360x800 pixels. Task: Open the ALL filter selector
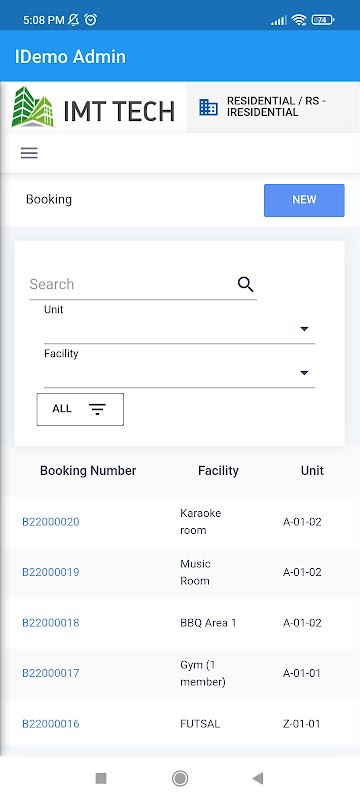tap(80, 409)
